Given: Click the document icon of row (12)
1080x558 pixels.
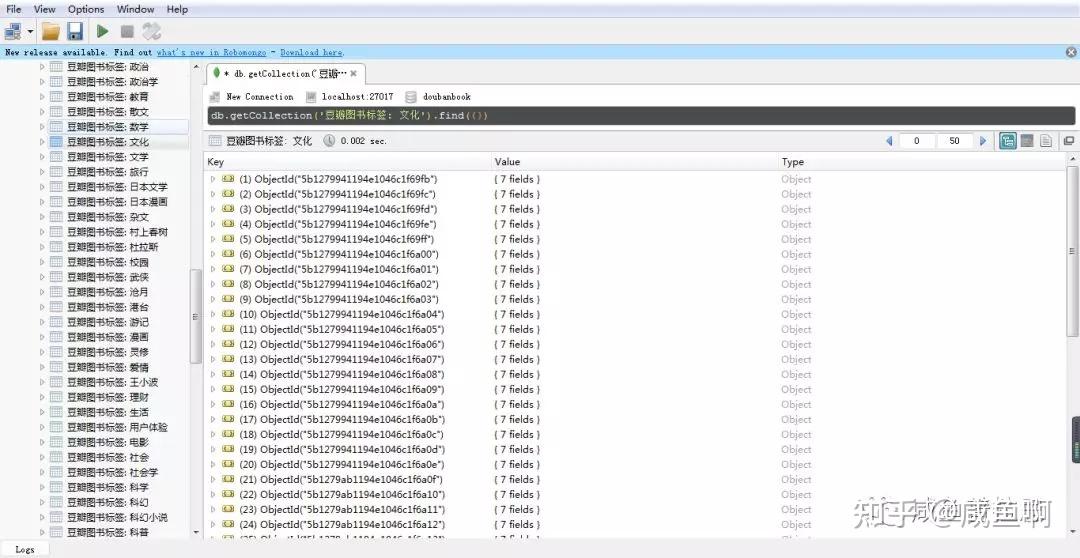Looking at the screenshot, I should click(x=228, y=344).
